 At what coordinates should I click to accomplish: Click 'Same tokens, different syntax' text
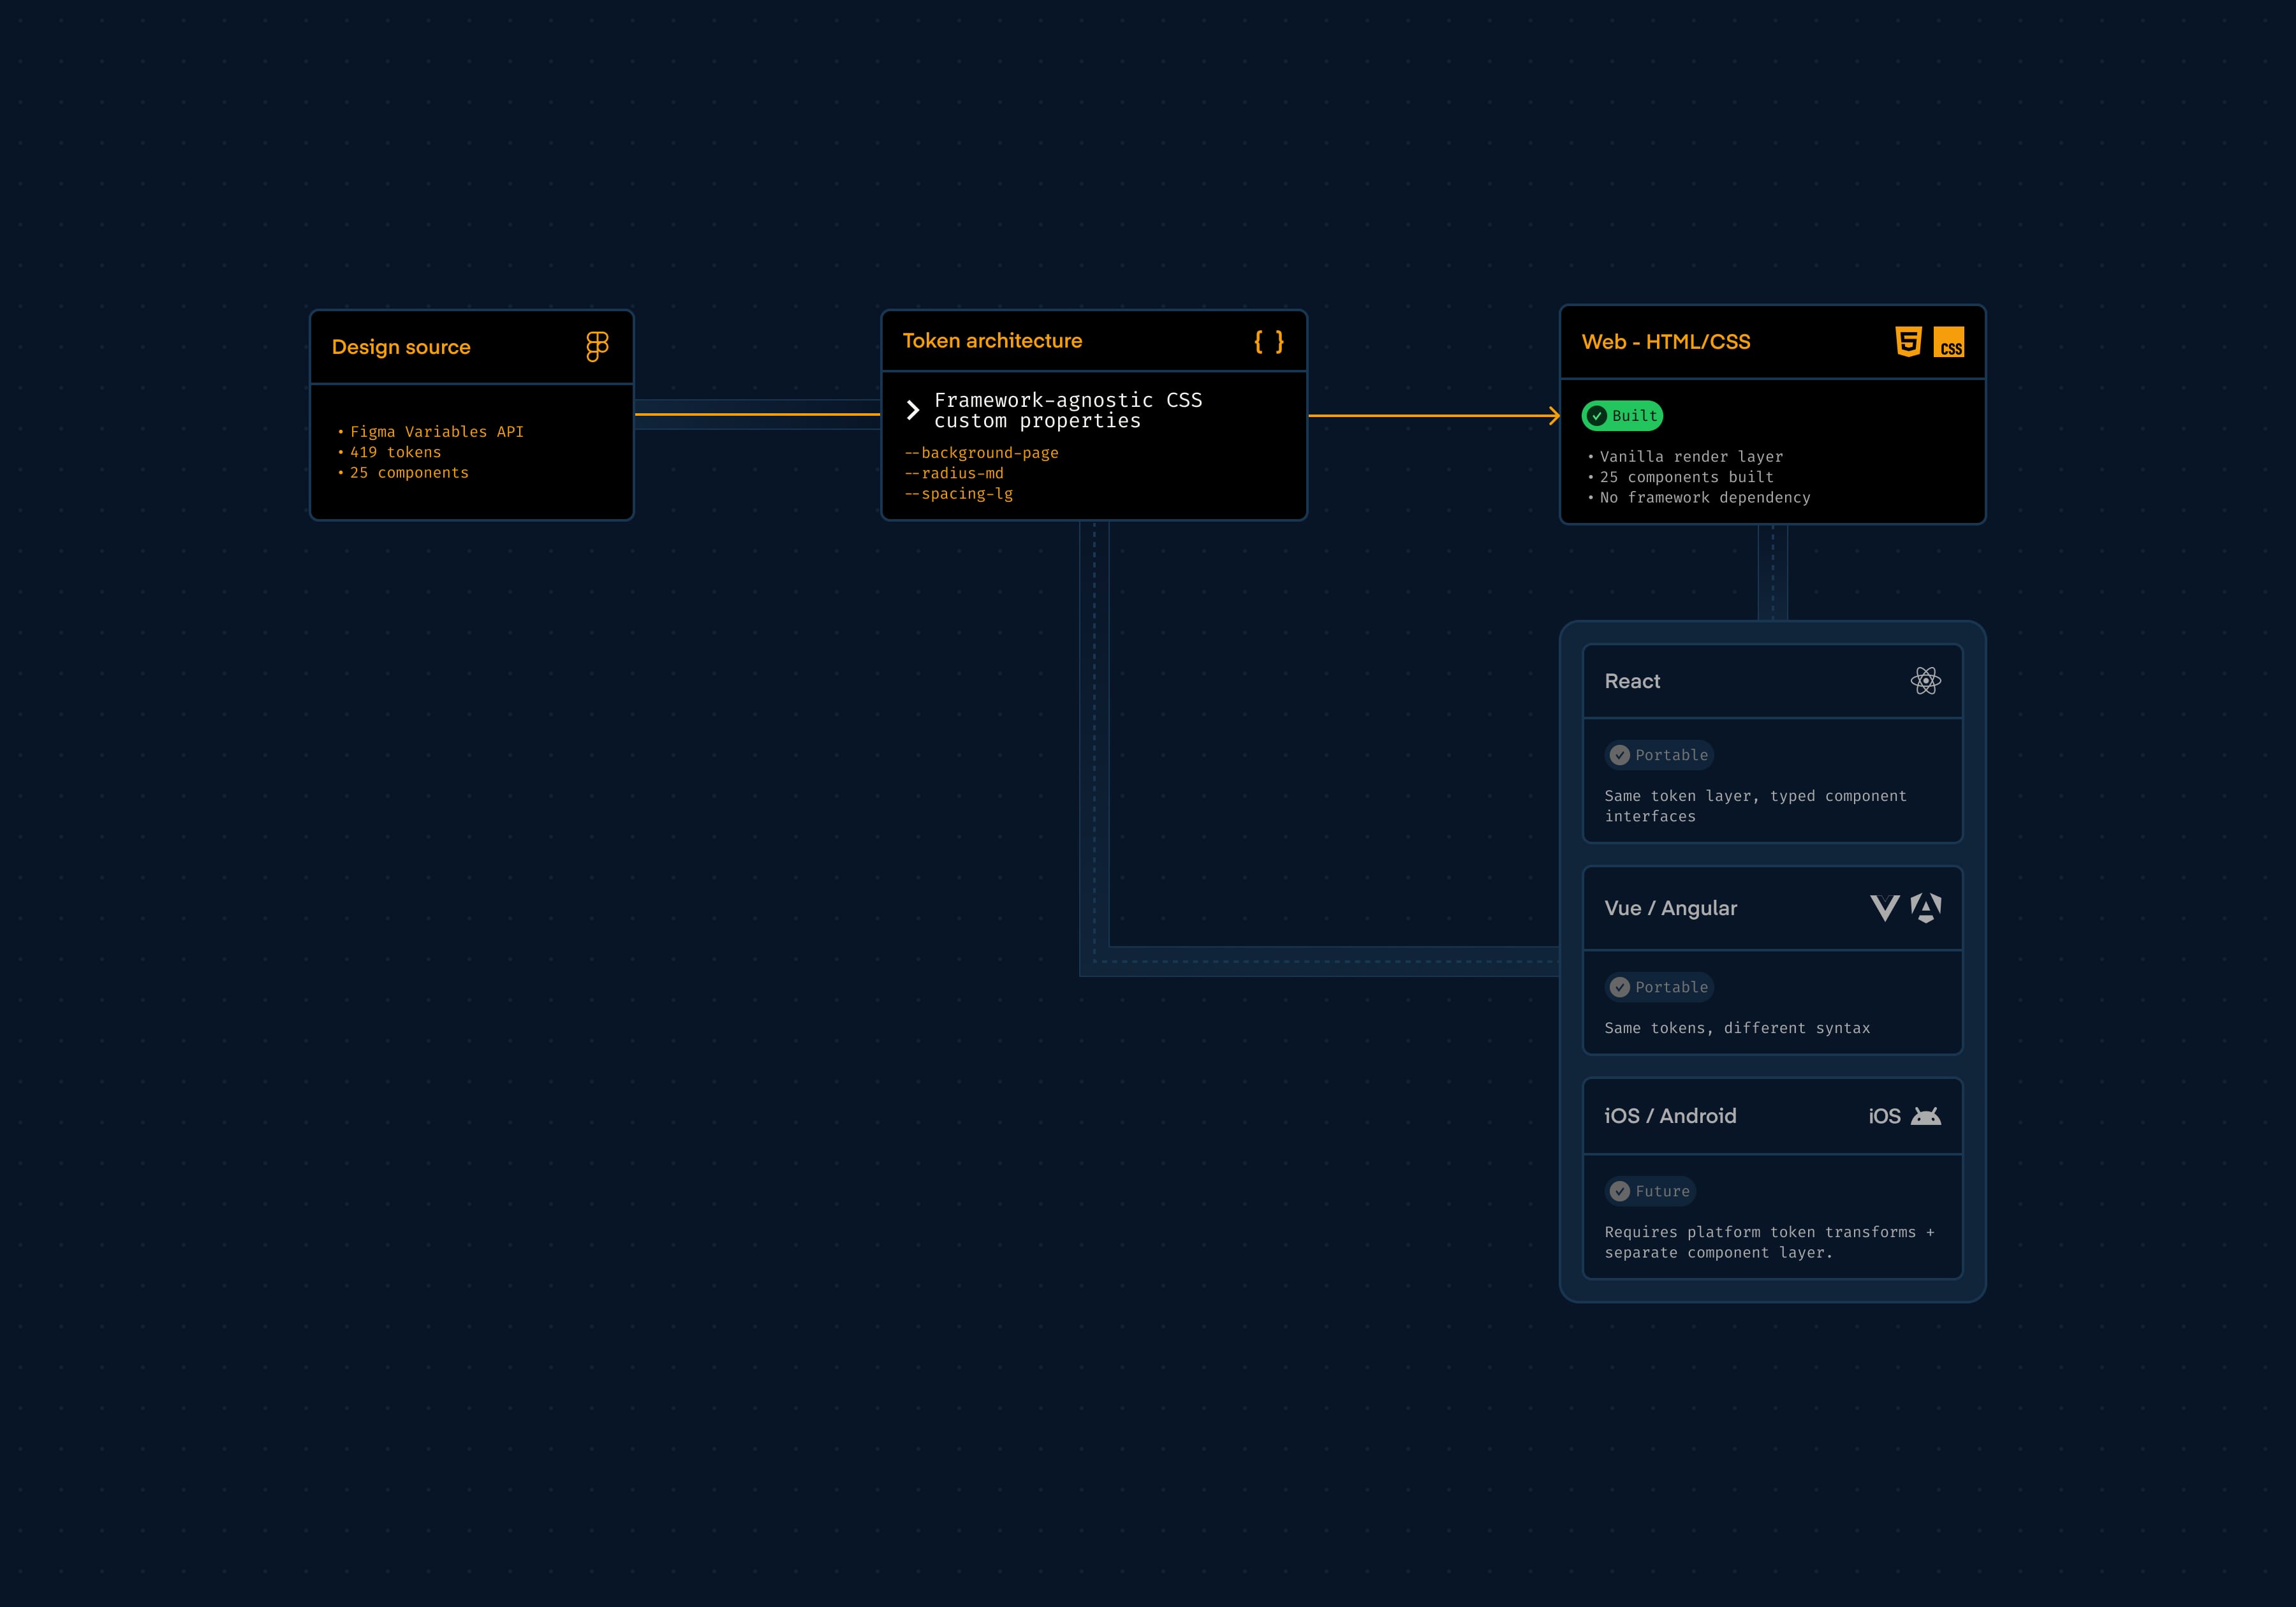pos(1737,1028)
